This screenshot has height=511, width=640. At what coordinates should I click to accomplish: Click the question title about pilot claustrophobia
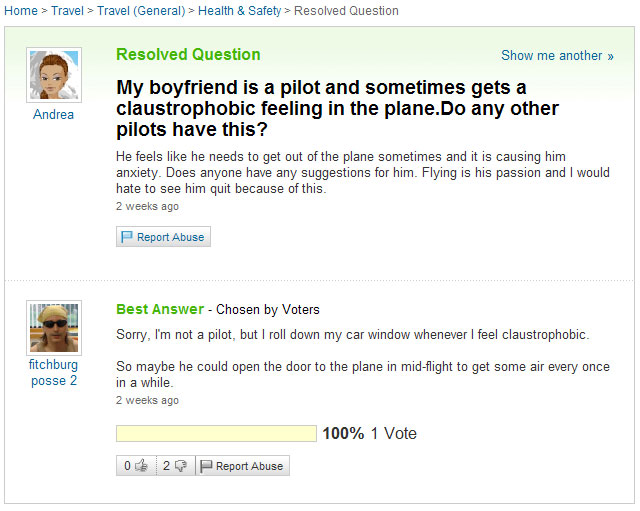pyautogui.click(x=337, y=109)
